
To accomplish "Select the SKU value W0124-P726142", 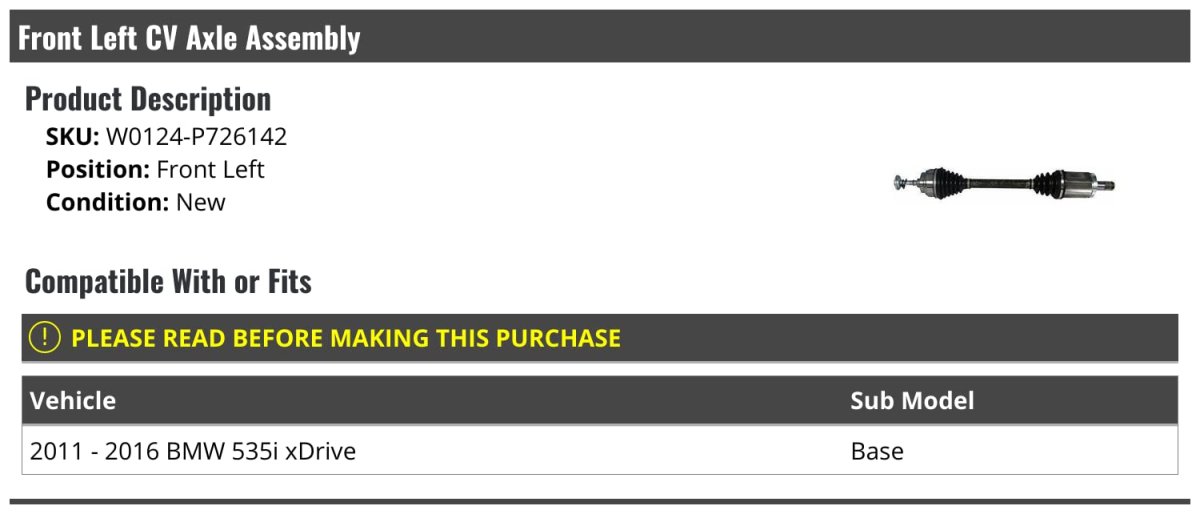I will pos(196,137).
